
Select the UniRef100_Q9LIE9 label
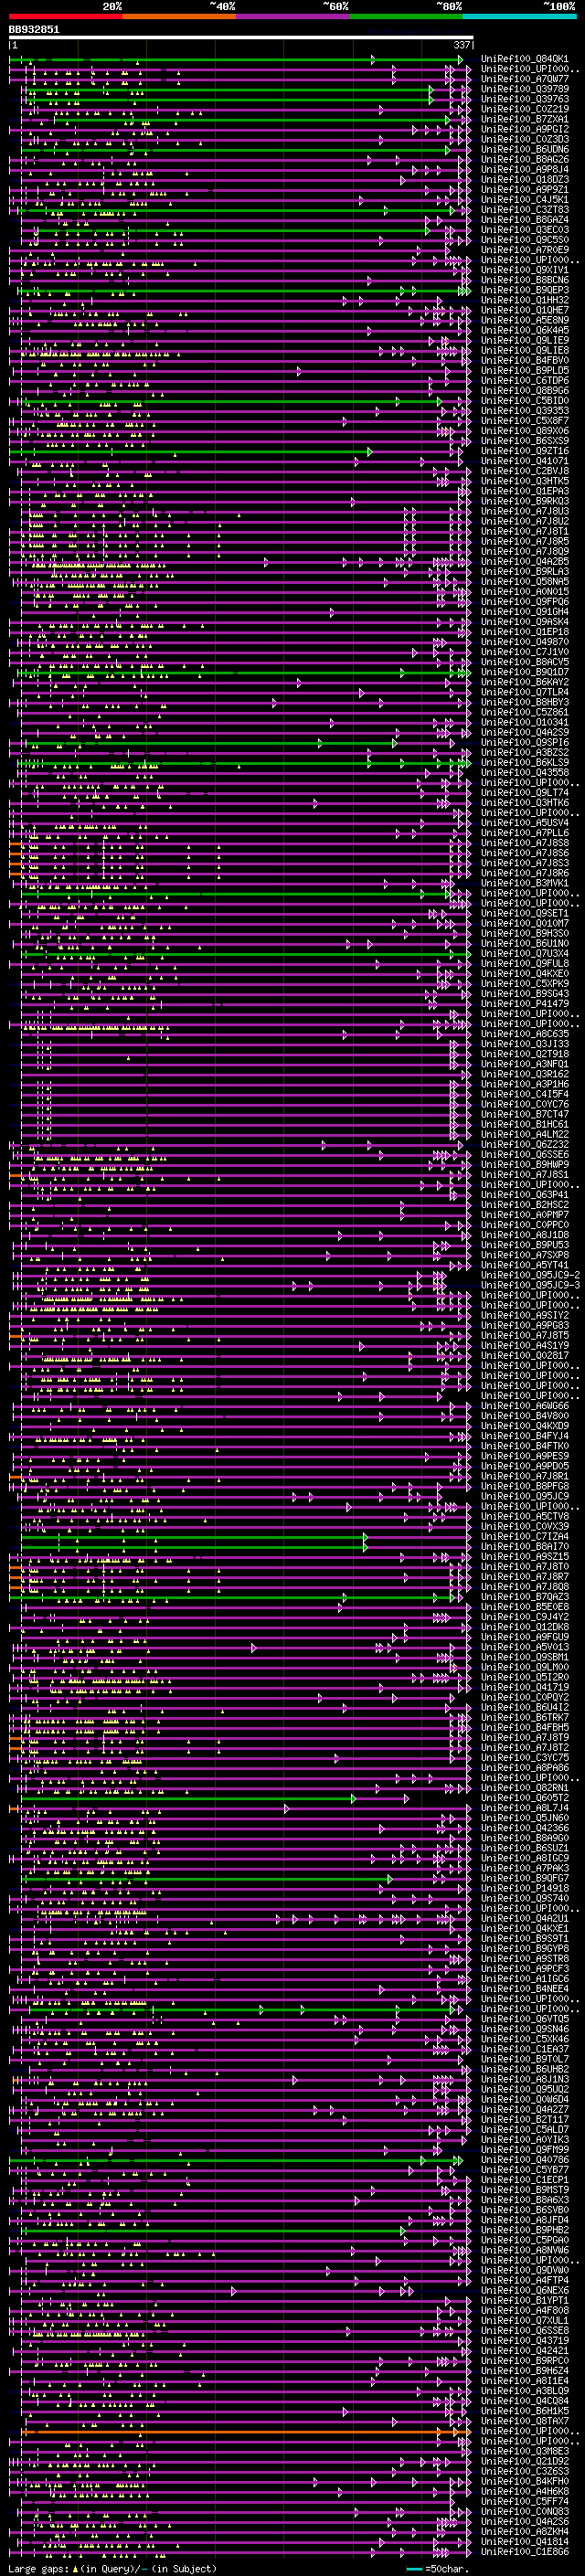pyautogui.click(x=525, y=340)
